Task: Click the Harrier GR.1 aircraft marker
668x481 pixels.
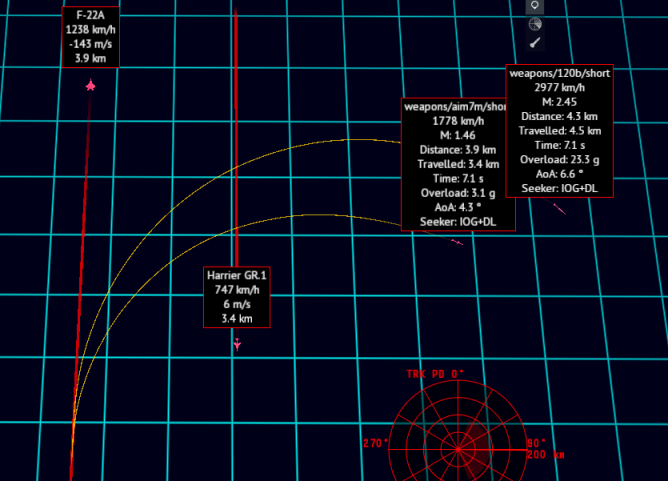Action: click(237, 344)
